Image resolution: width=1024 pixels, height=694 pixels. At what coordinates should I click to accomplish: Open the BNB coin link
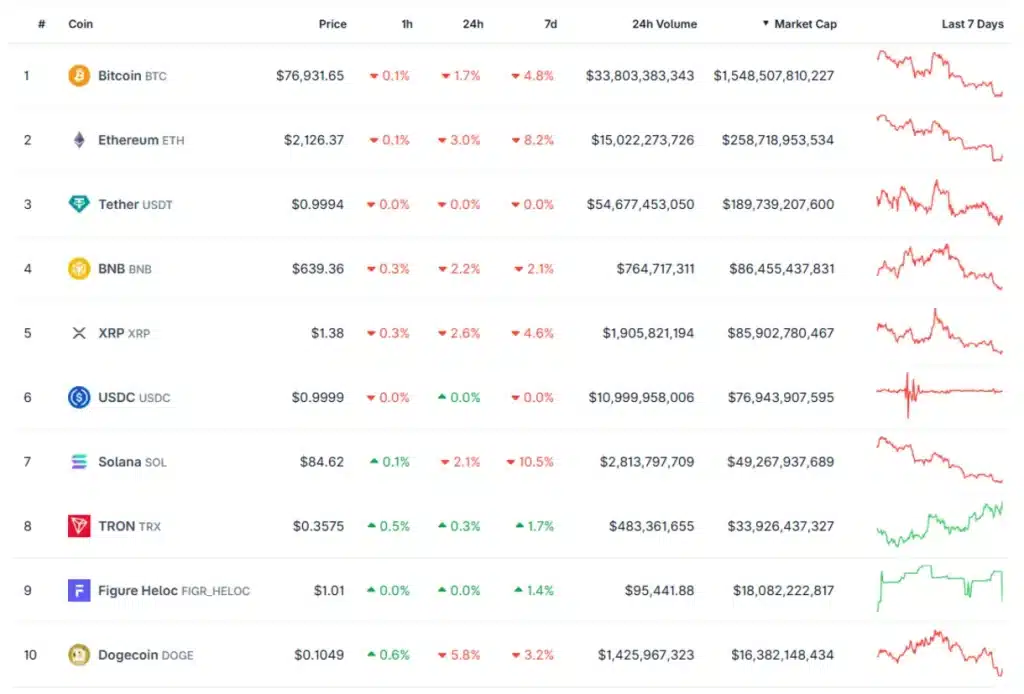(125, 268)
